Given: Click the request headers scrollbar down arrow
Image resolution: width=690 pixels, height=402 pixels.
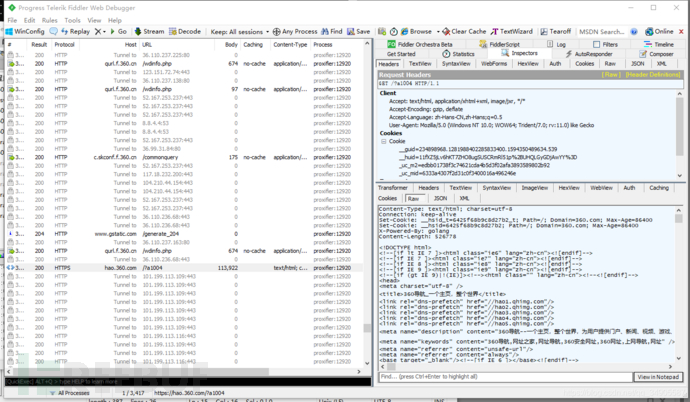Looking at the screenshot, I should point(679,175).
